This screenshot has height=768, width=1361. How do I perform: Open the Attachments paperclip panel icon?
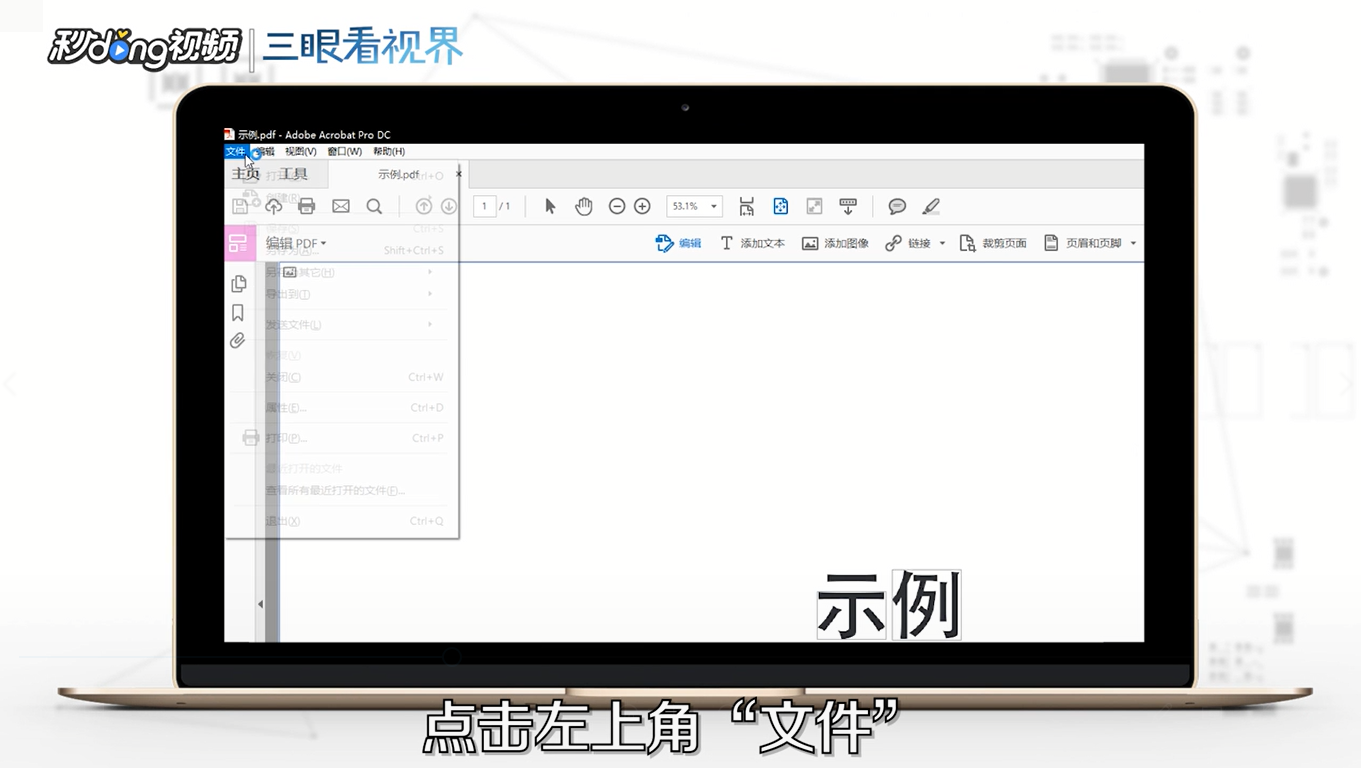pyautogui.click(x=238, y=341)
